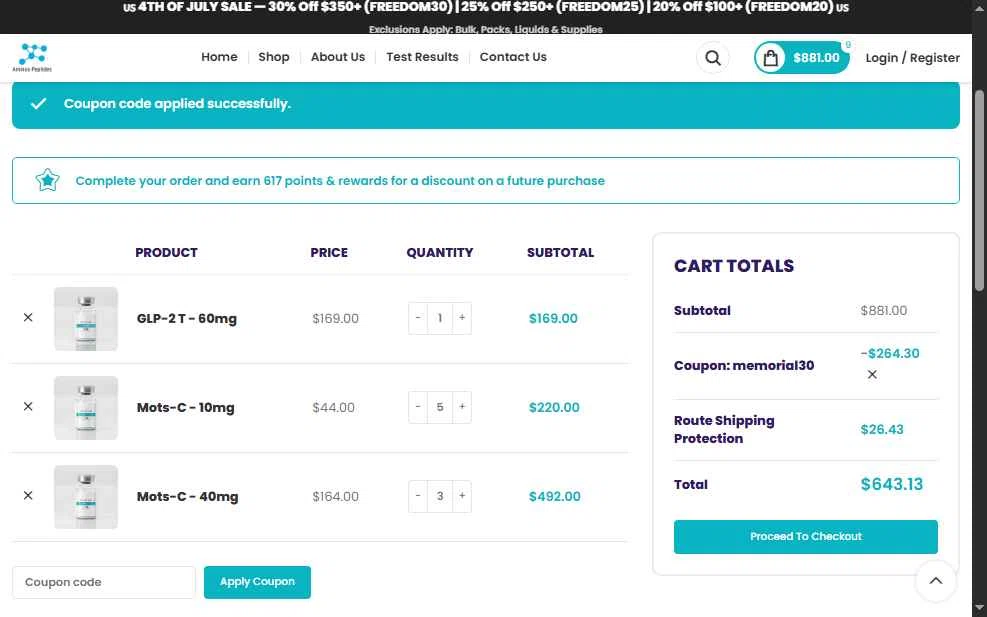The width and height of the screenshot is (987, 617).
Task: Click the scroll-to-top arrow button
Action: tap(935, 580)
